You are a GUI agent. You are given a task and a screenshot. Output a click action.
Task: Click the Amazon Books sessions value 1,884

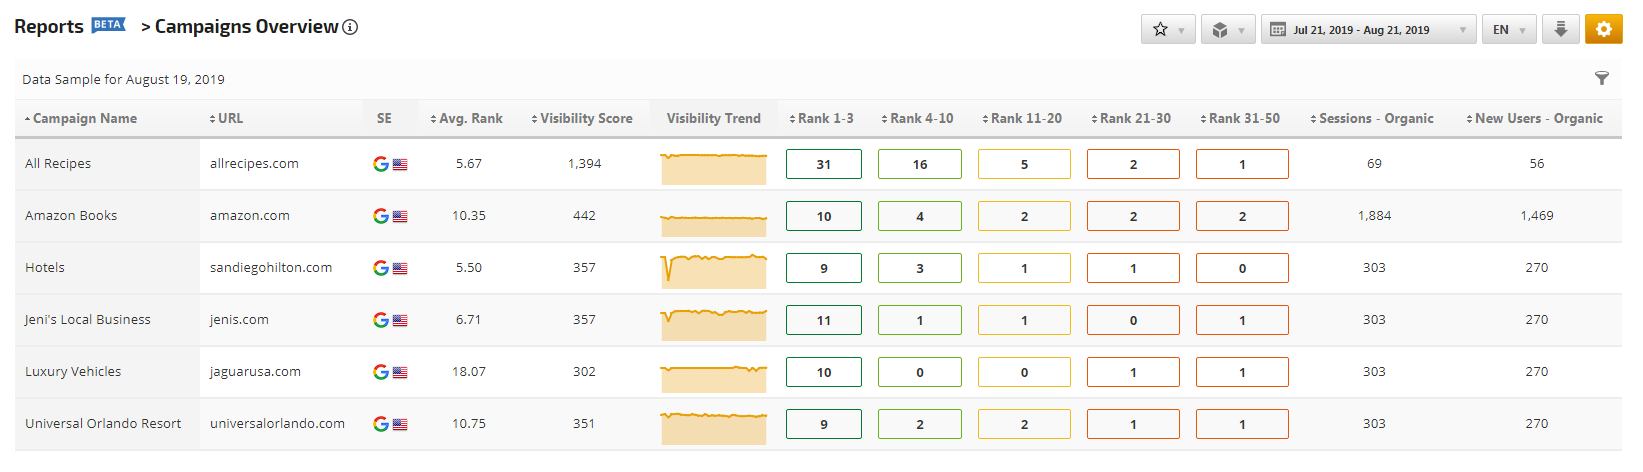click(x=1374, y=215)
